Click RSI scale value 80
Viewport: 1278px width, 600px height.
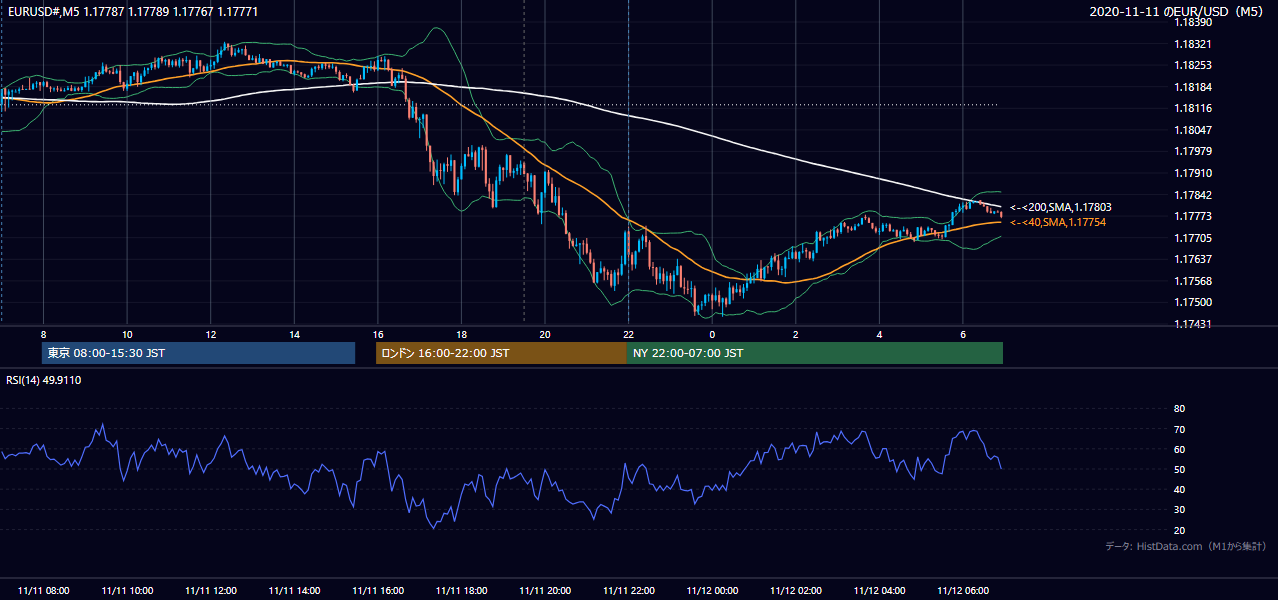[1179, 409]
